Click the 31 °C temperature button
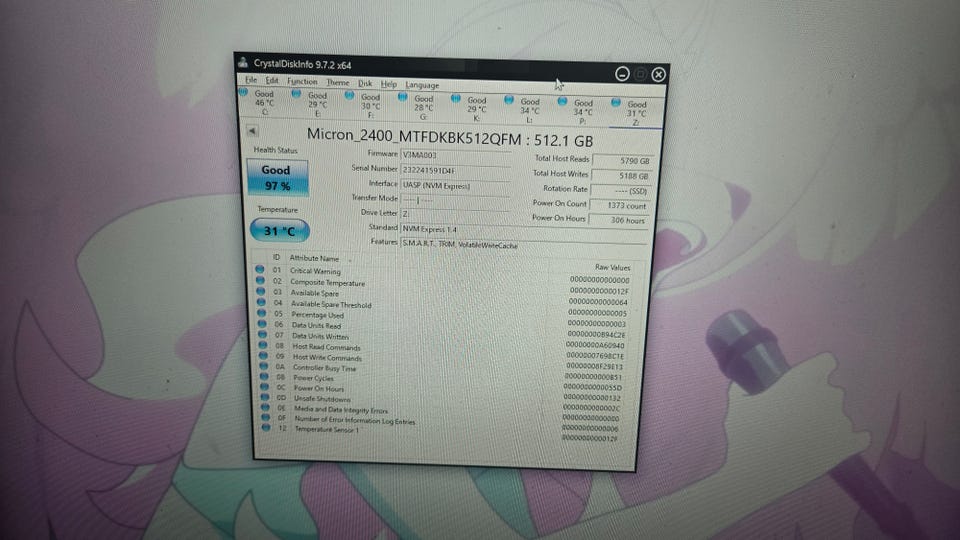Image resolution: width=960 pixels, height=540 pixels. point(280,231)
